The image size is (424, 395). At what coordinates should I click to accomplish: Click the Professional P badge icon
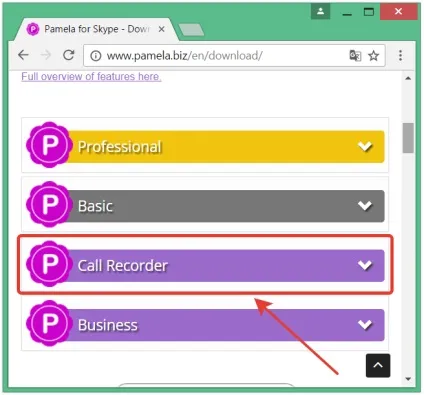(49, 145)
